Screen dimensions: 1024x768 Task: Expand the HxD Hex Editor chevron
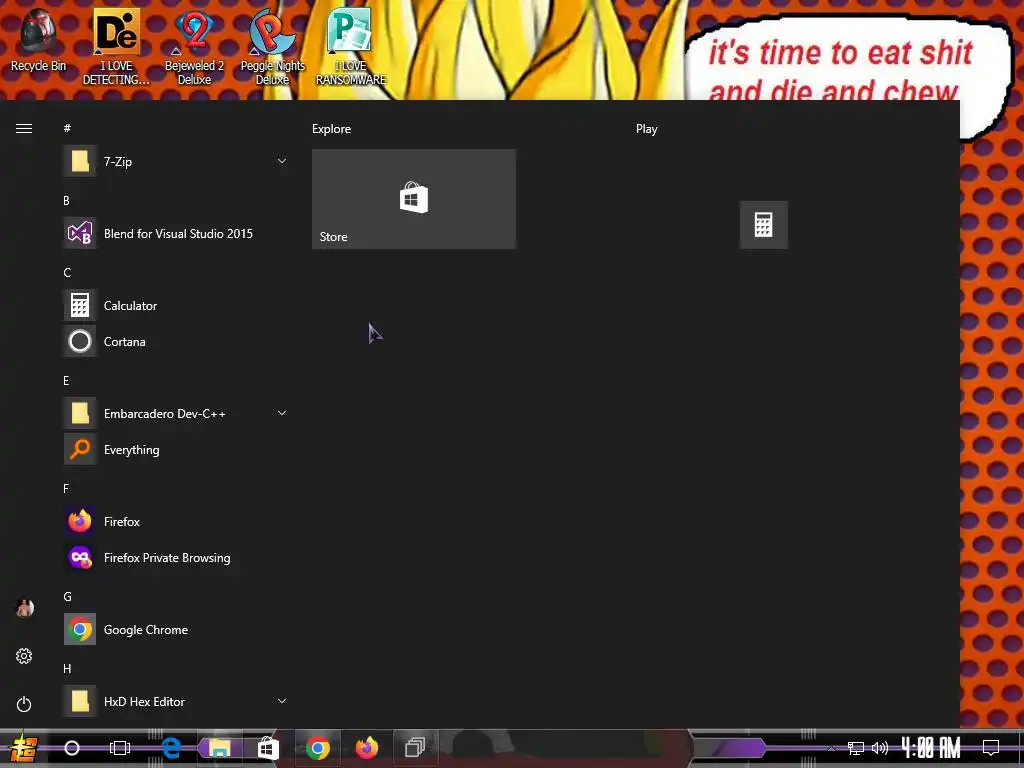[282, 701]
